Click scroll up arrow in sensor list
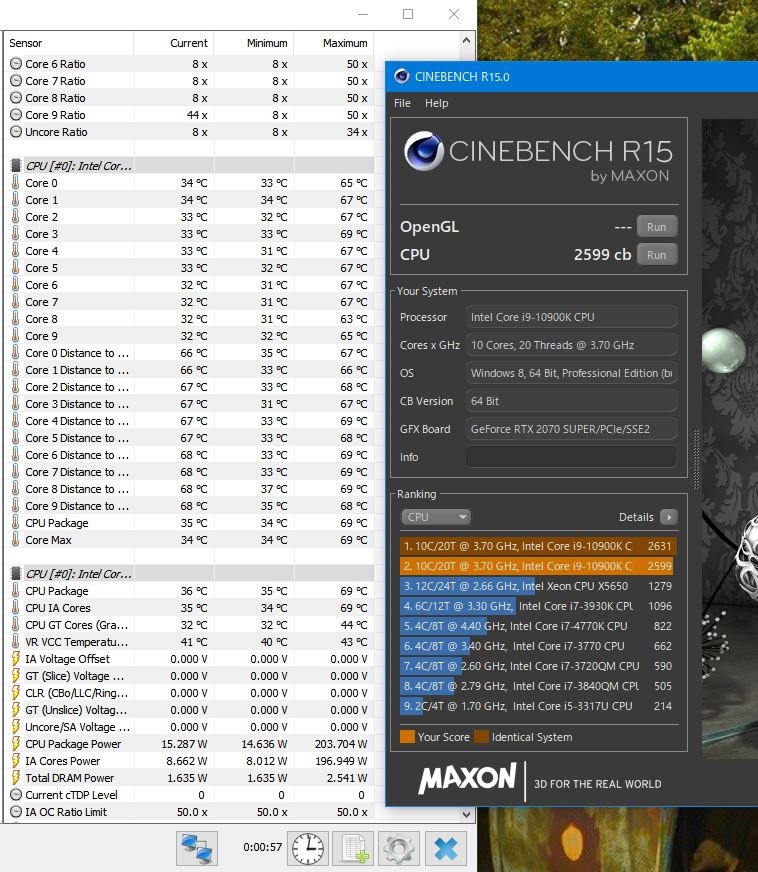Screen dimensions: 758x872 (466, 40)
